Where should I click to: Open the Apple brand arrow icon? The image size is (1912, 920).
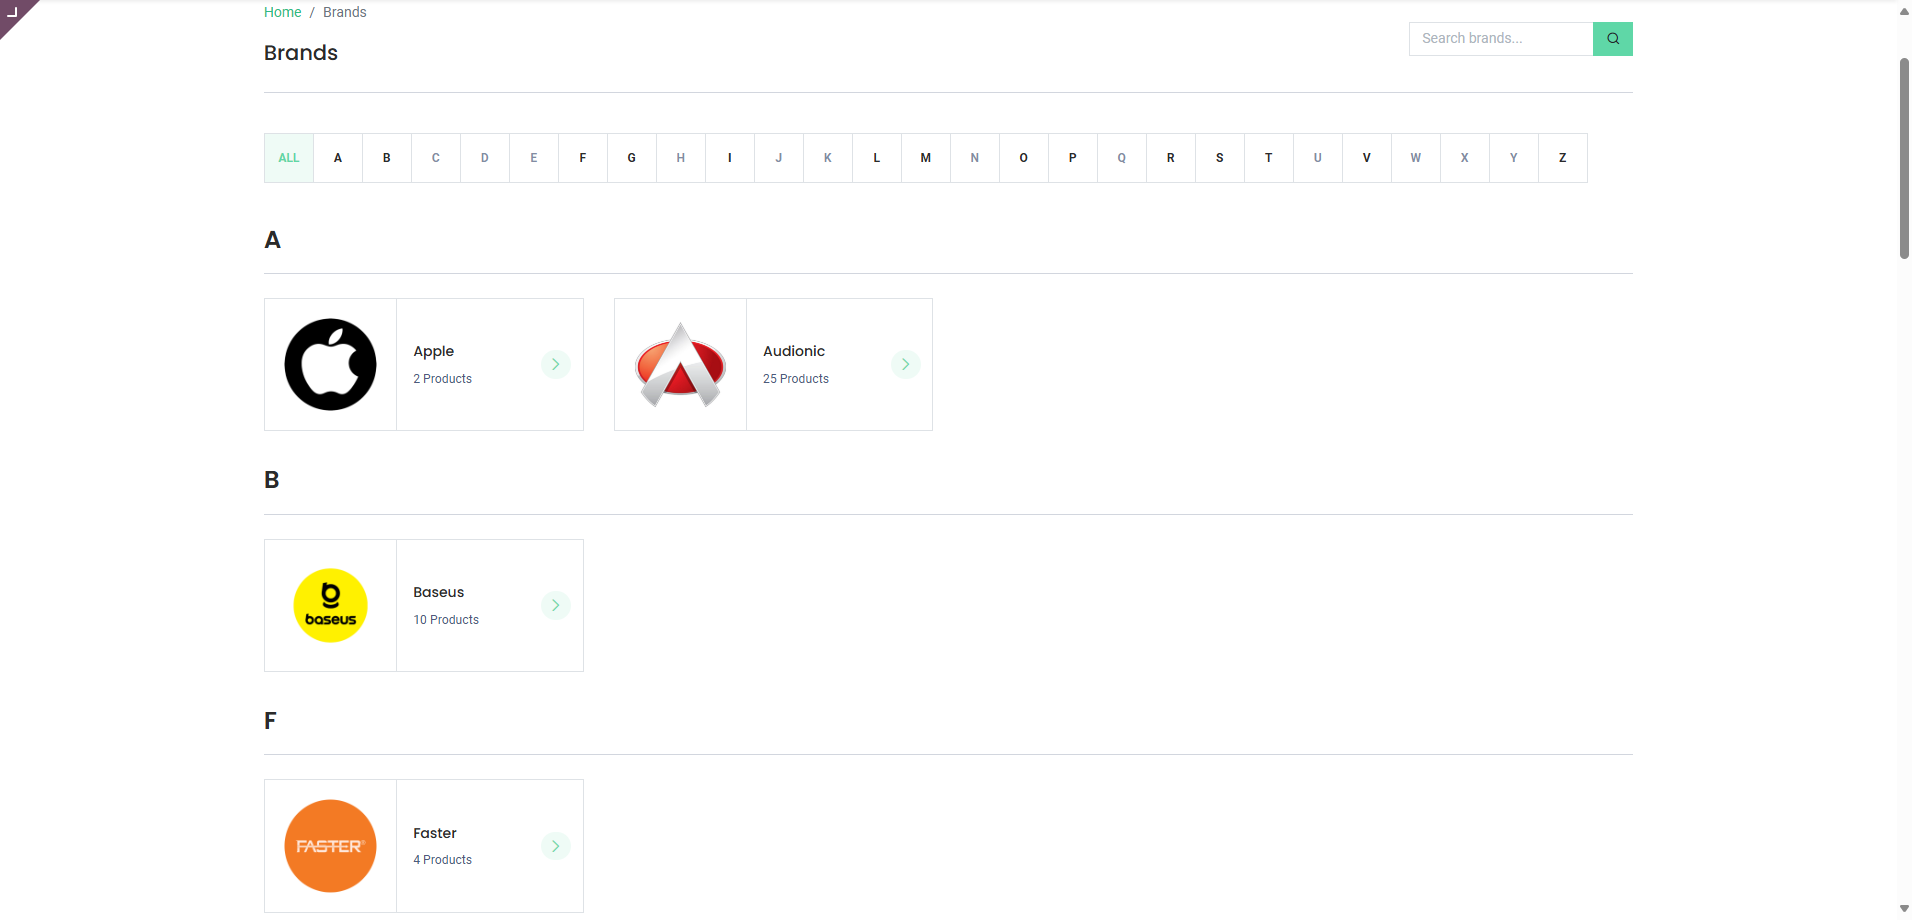(556, 364)
